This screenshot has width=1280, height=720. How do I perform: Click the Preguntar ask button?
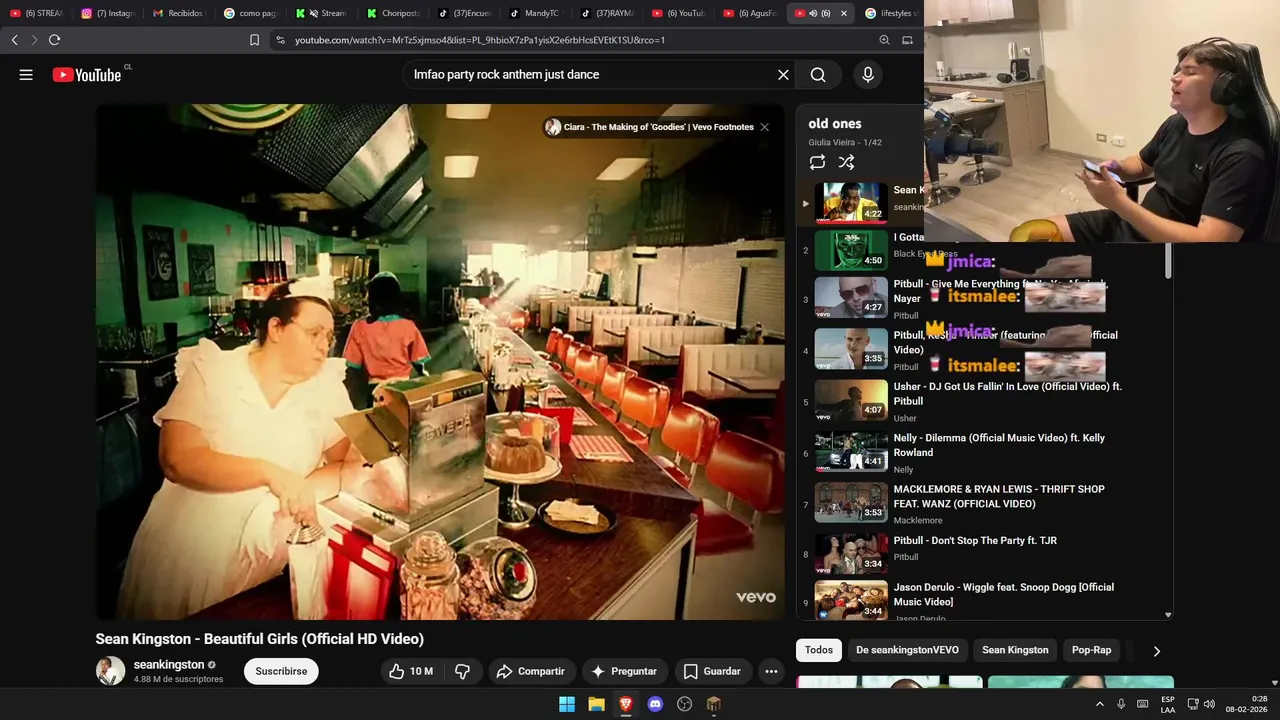pos(624,671)
